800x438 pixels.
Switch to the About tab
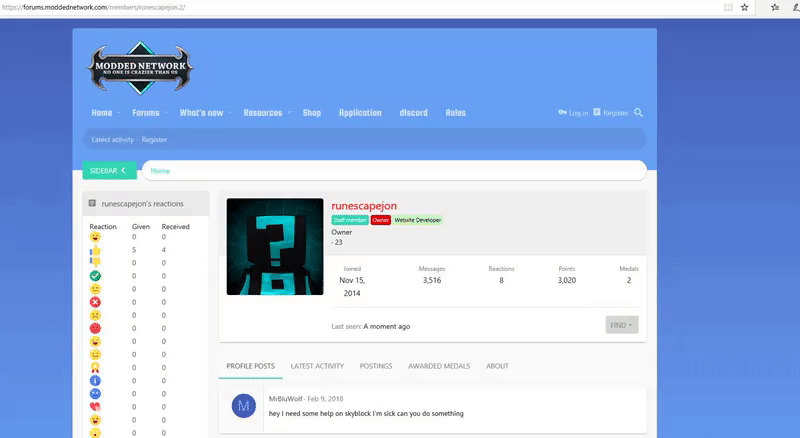(x=497, y=366)
